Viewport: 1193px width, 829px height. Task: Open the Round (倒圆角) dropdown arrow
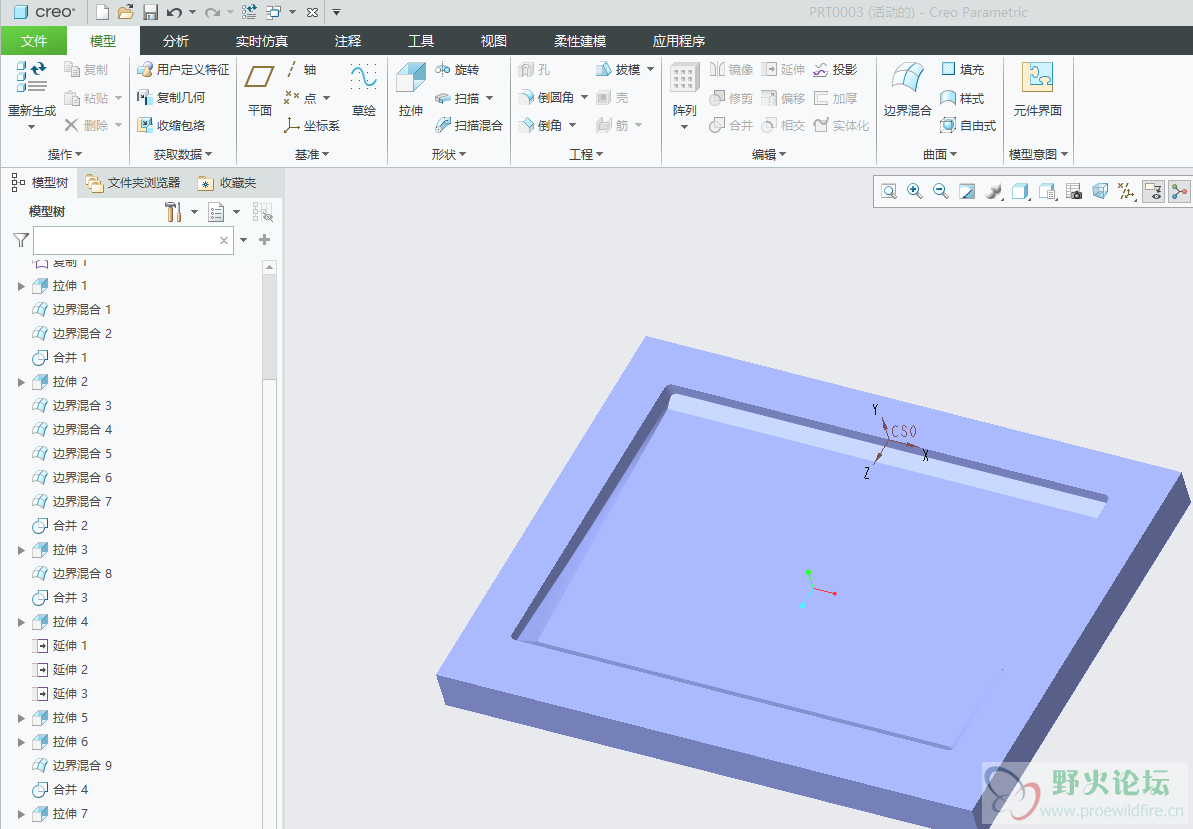(584, 97)
